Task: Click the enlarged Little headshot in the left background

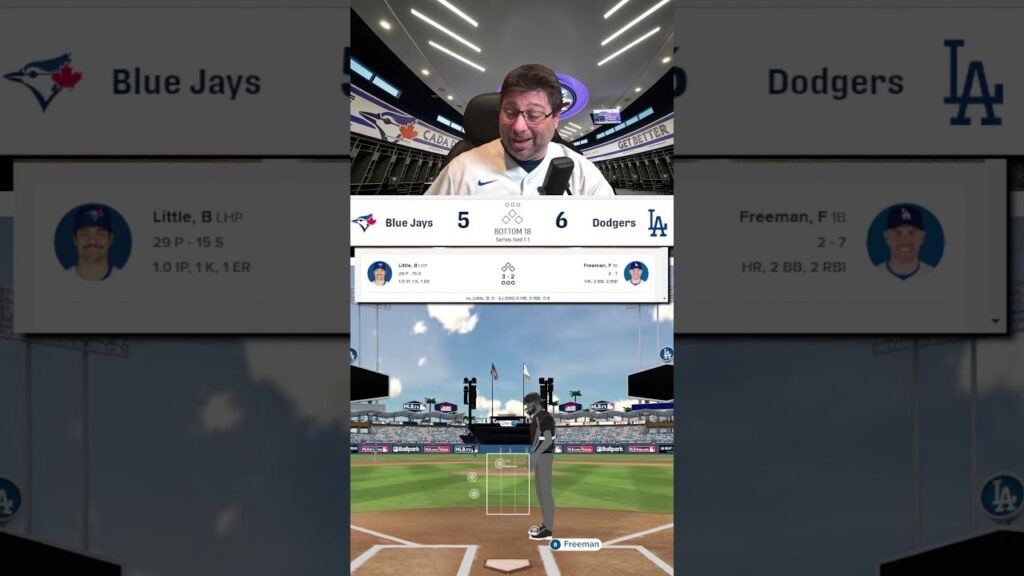Action: [x=93, y=242]
